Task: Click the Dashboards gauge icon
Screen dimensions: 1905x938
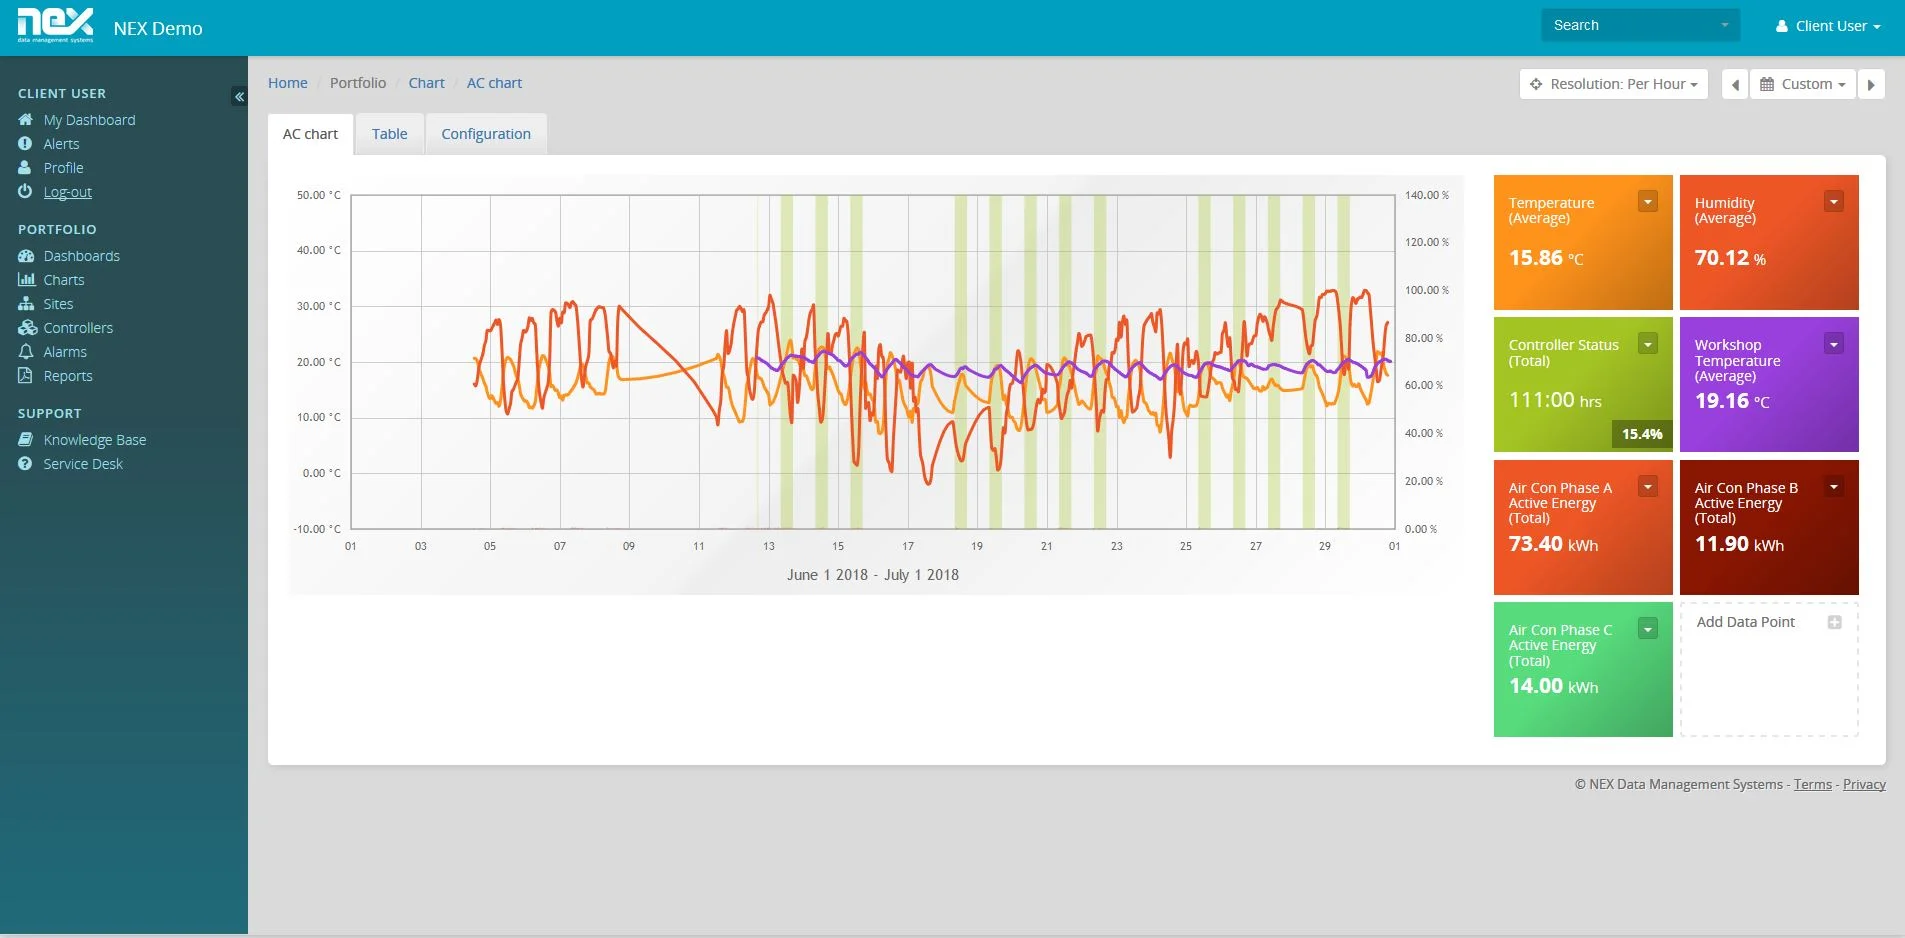Action: click(x=26, y=255)
